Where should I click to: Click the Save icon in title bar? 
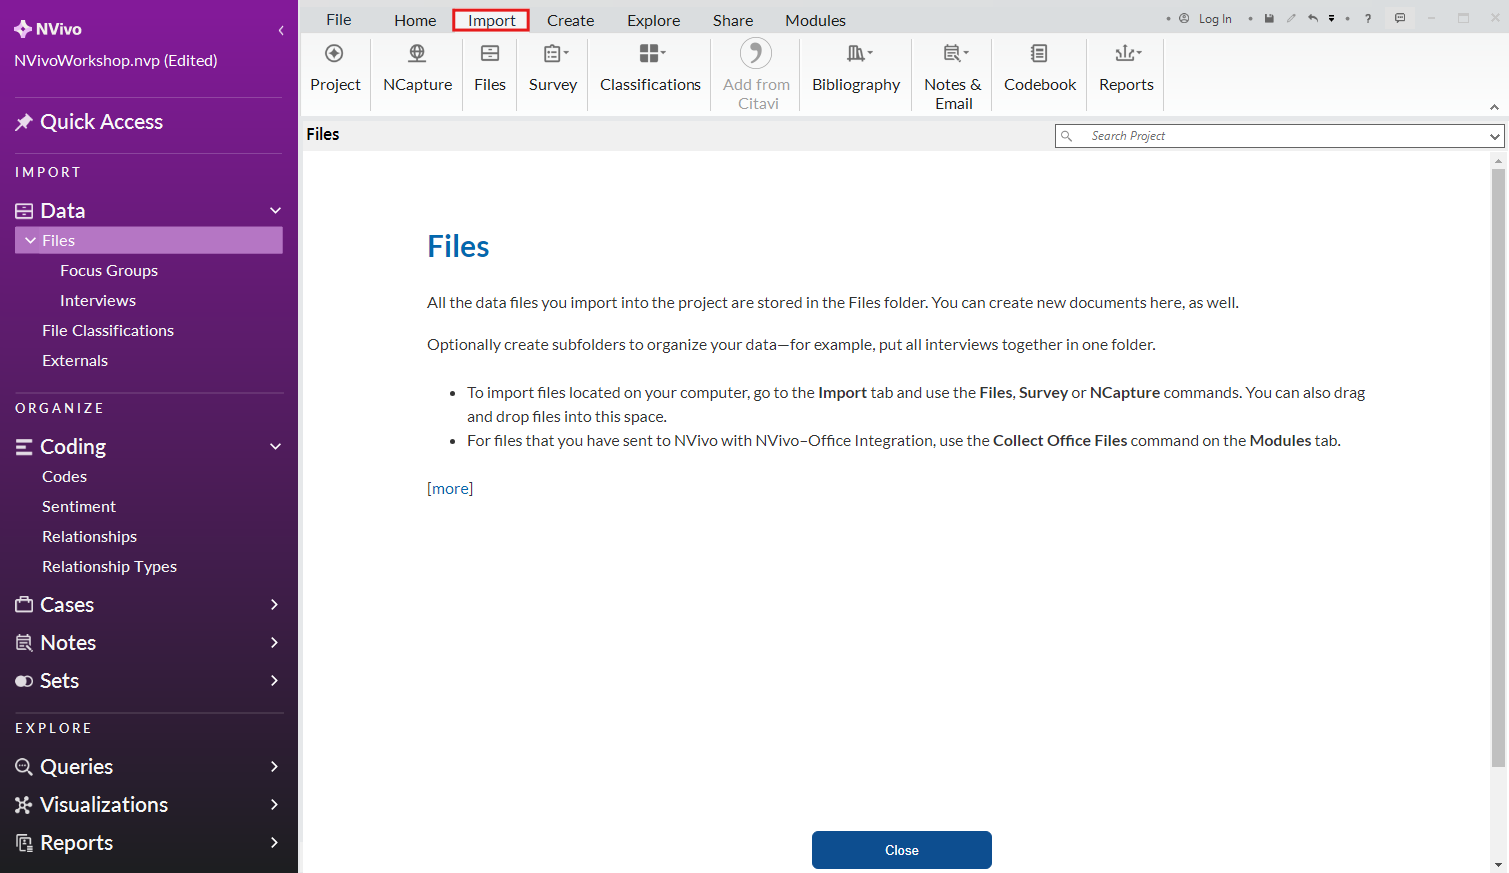pos(1269,18)
